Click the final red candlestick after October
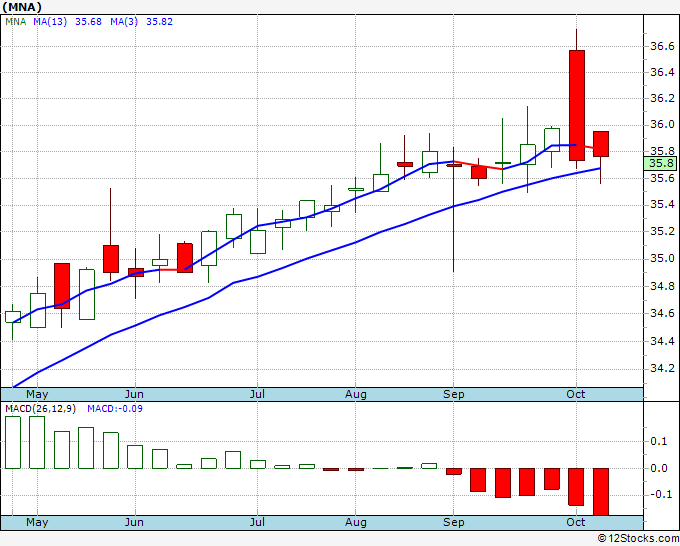680x546 pixels. [601, 144]
